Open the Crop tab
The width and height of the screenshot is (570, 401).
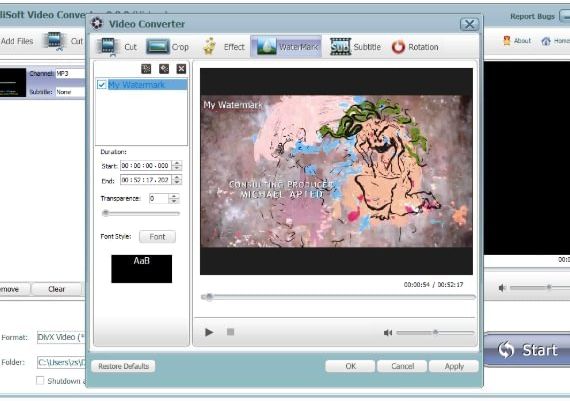(168, 47)
